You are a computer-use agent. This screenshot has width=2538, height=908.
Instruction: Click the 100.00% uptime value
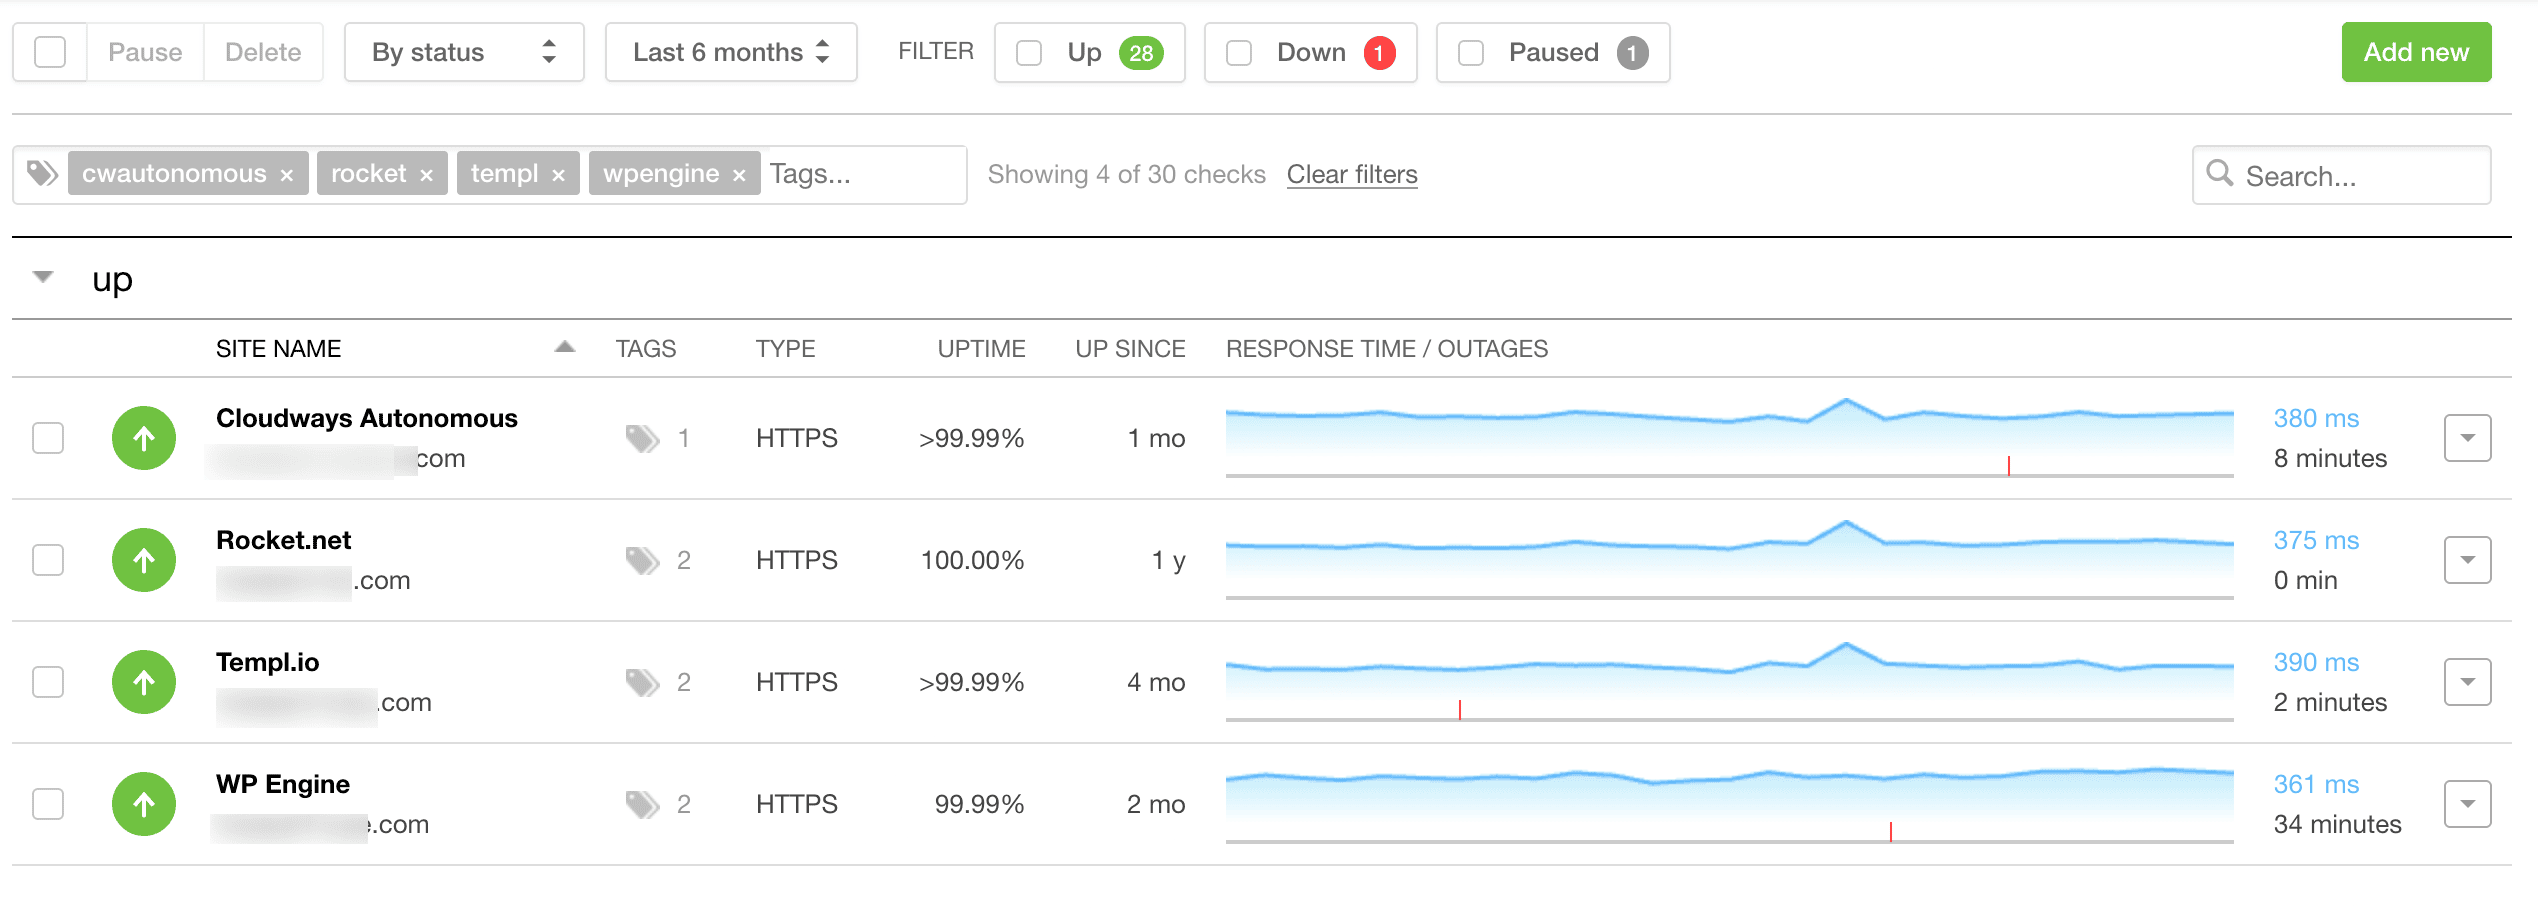(x=972, y=560)
